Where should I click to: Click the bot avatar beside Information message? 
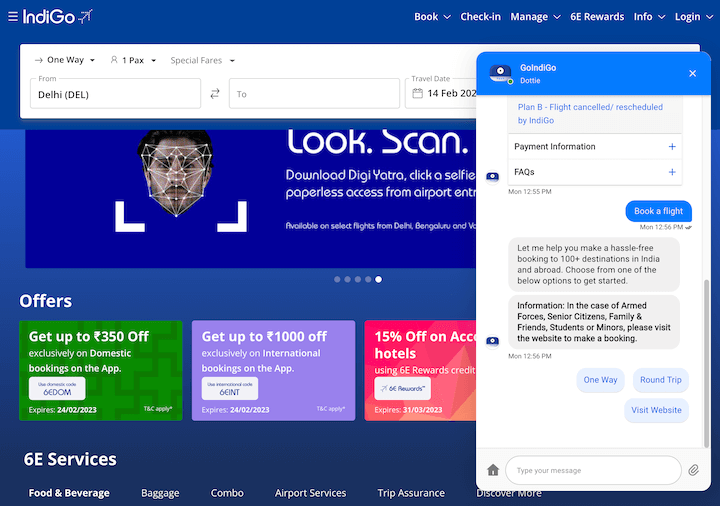tap(493, 341)
